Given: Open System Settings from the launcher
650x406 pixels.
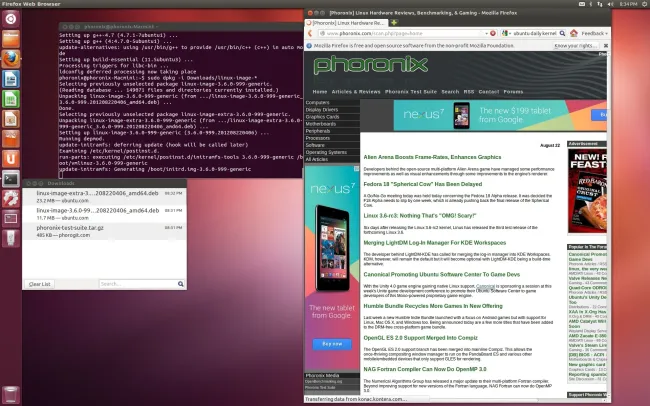Looking at the screenshot, I should [11, 199].
